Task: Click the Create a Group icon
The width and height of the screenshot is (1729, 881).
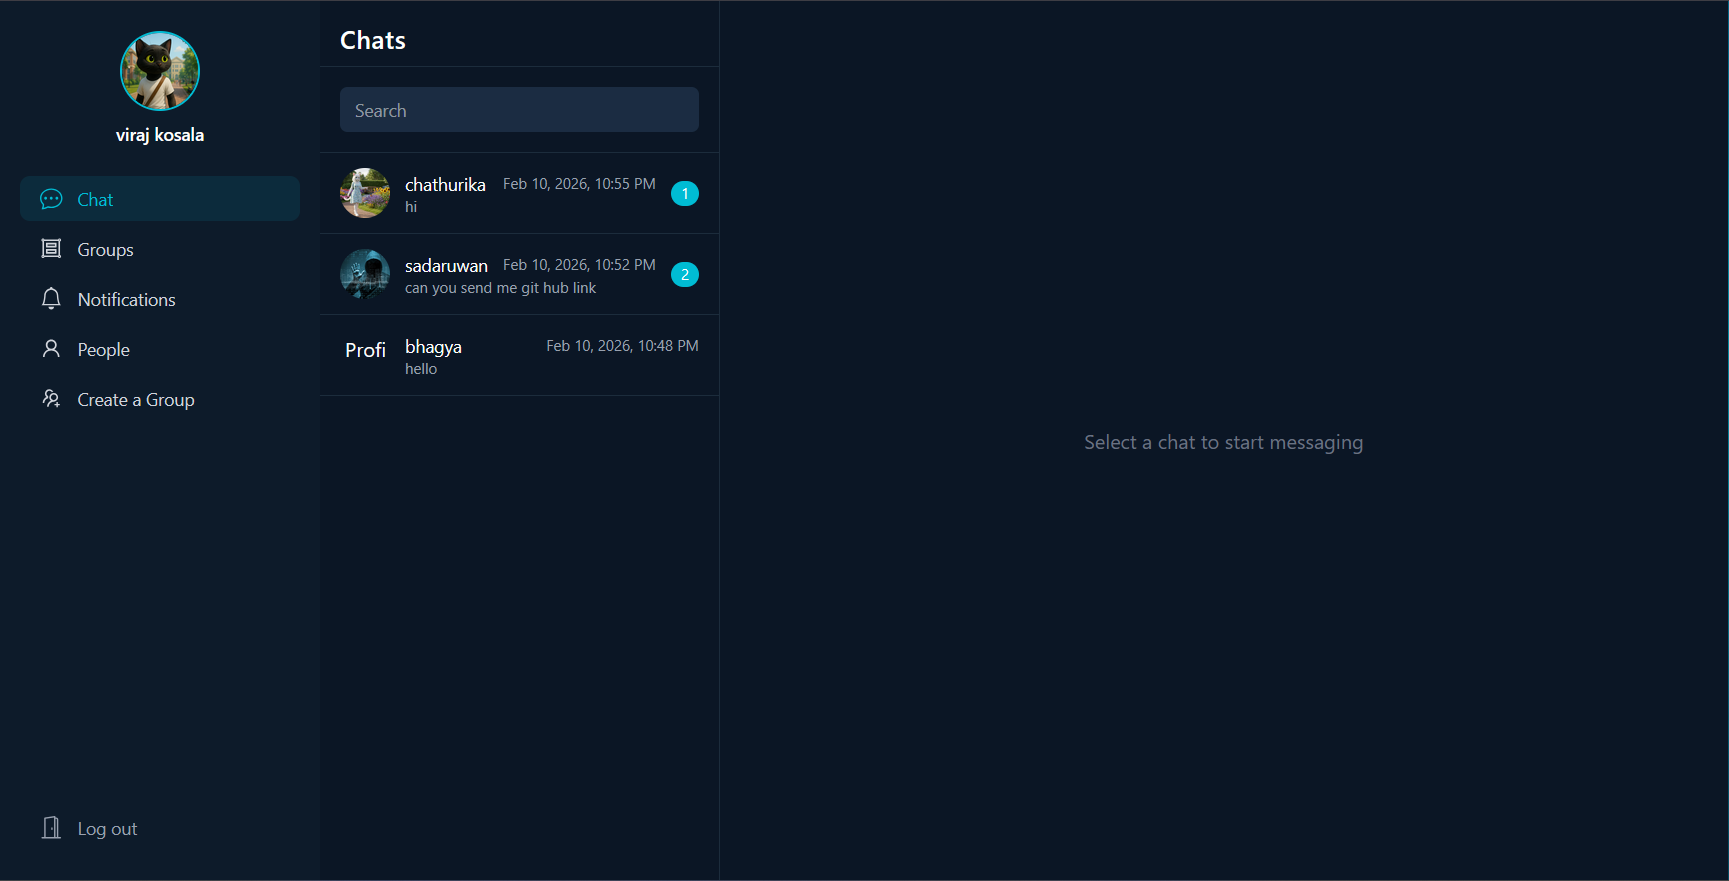Action: (x=51, y=399)
